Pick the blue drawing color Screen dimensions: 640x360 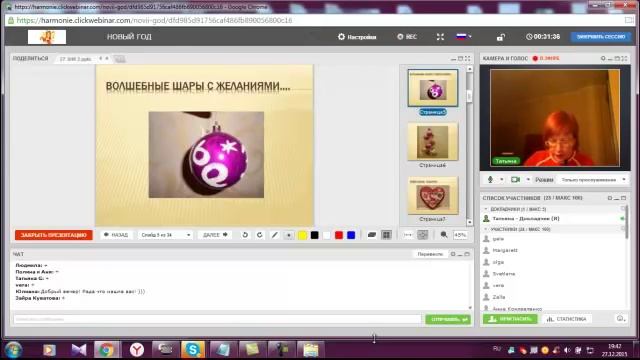(351, 235)
